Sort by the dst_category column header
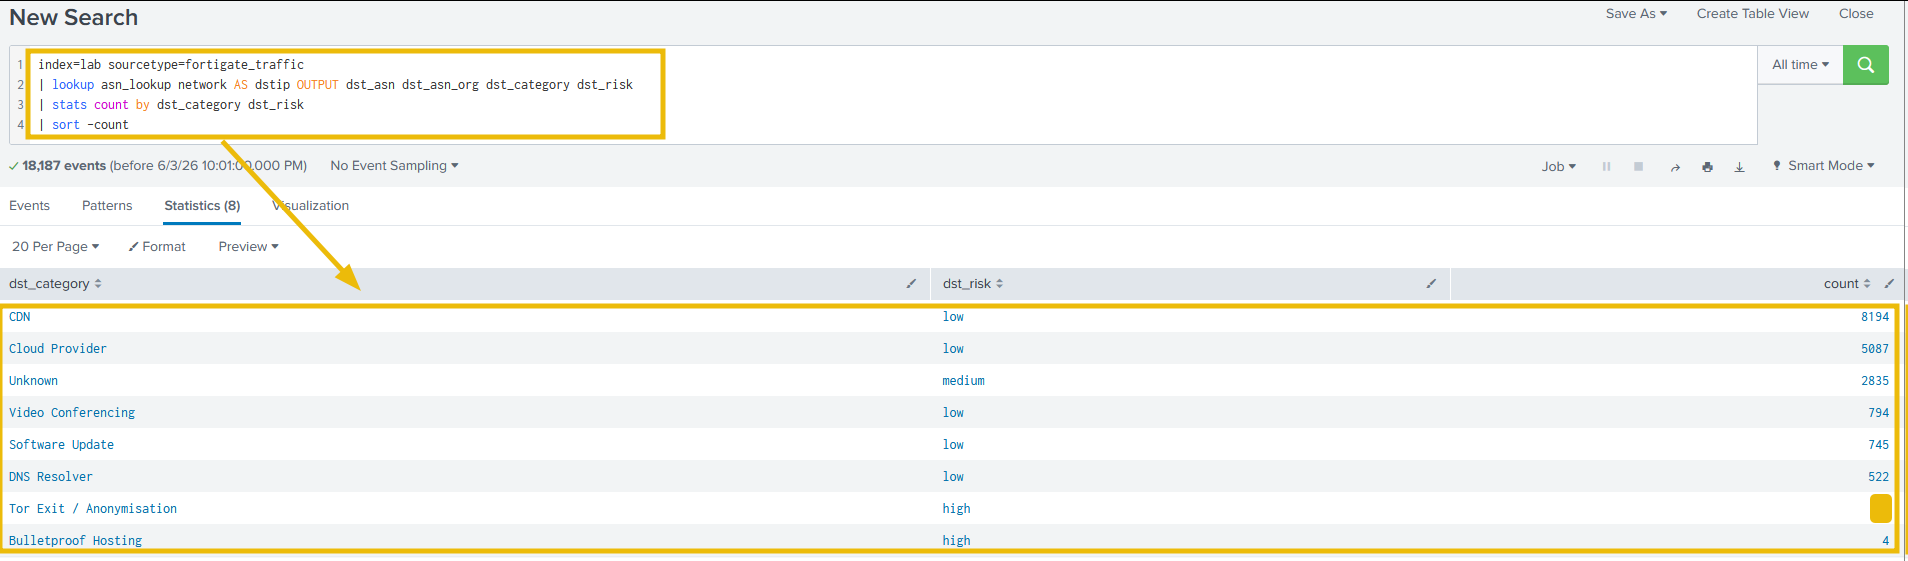The height and width of the screenshot is (561, 1908). tap(55, 284)
